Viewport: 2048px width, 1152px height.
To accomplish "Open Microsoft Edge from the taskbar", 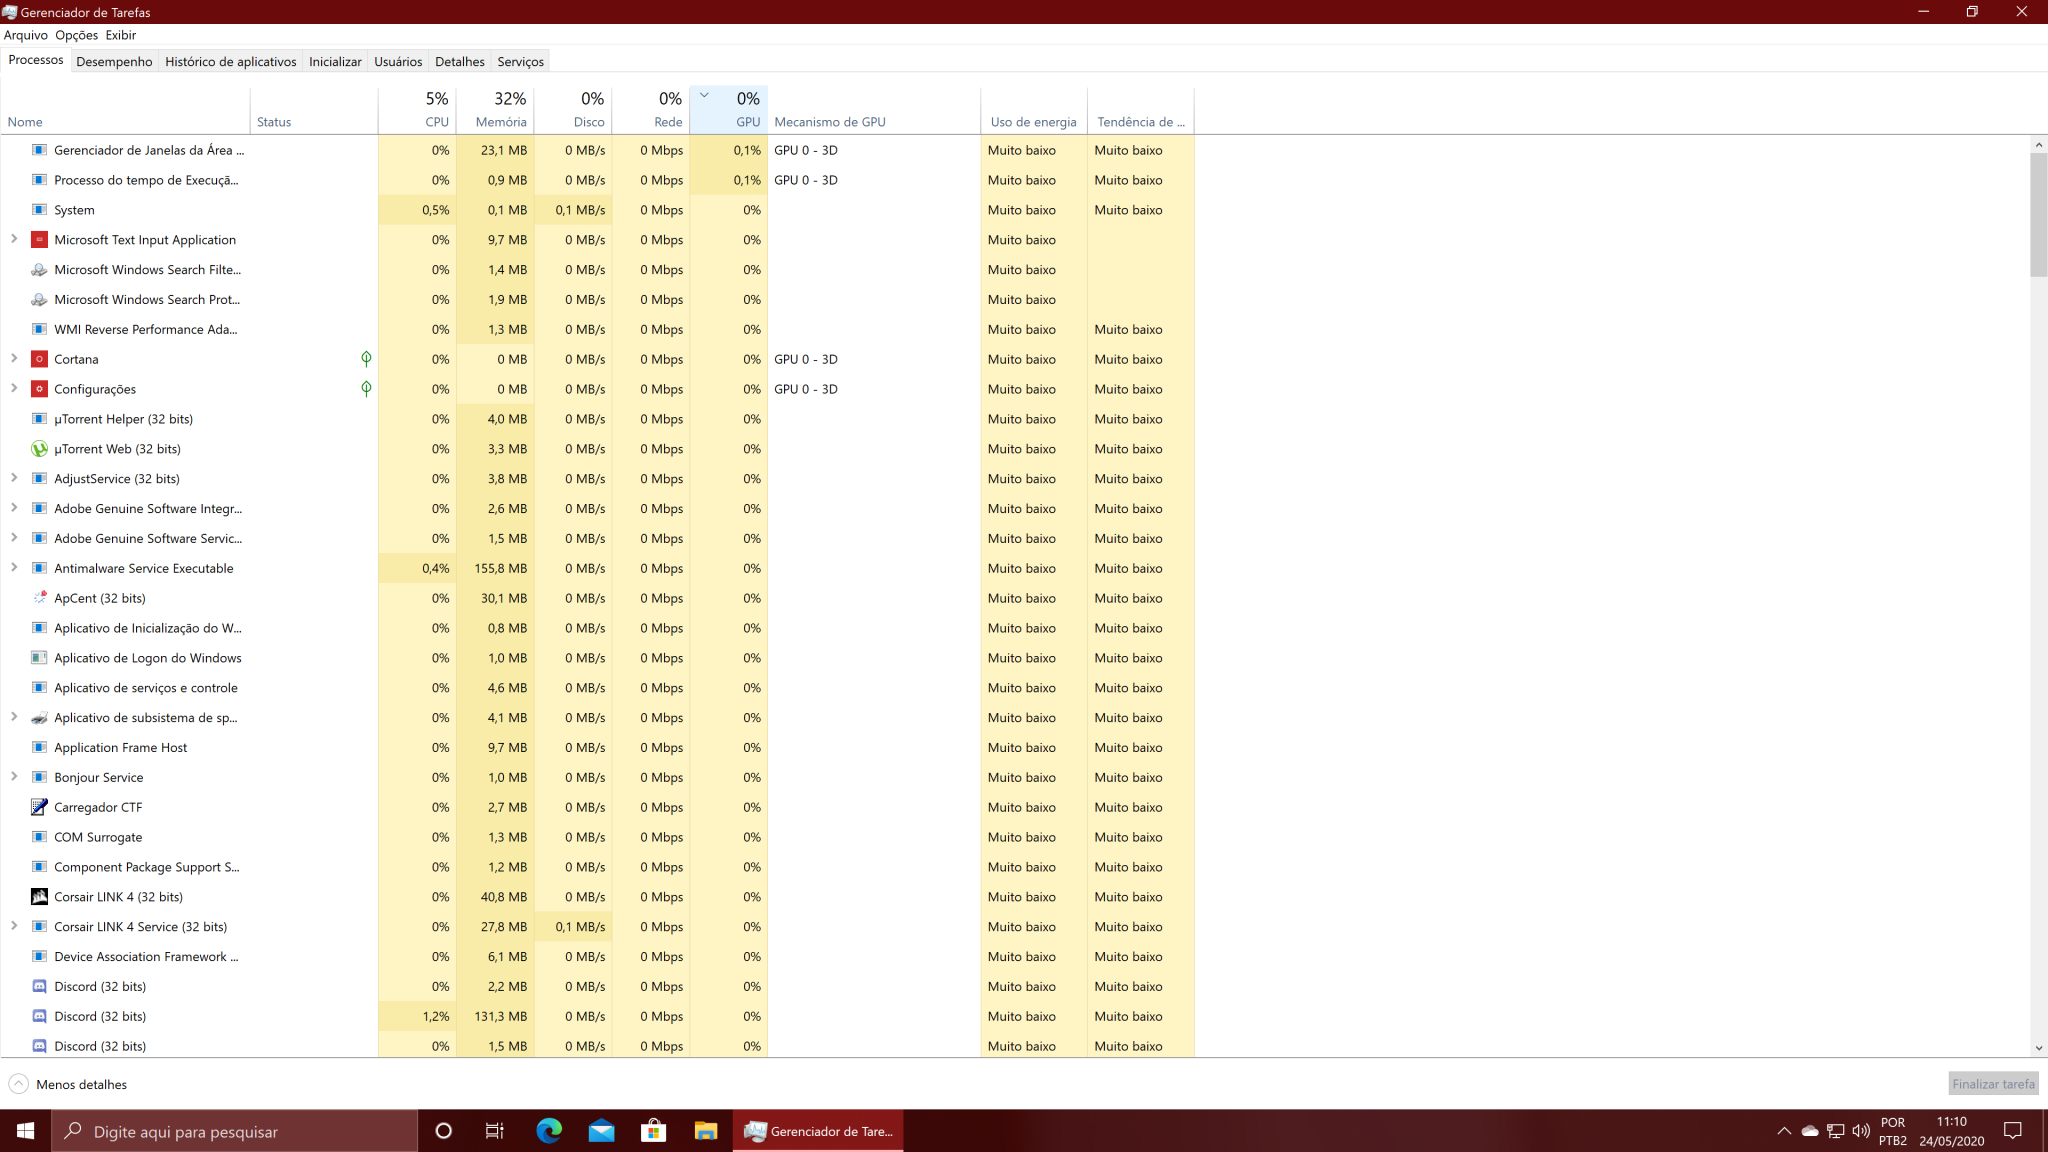I will [x=549, y=1131].
